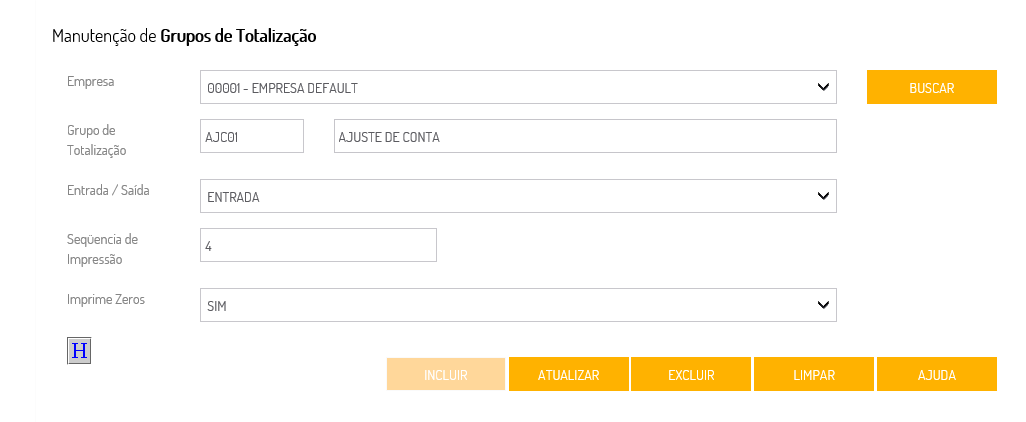
Task: Click the LIMPAR button
Action: [814, 375]
